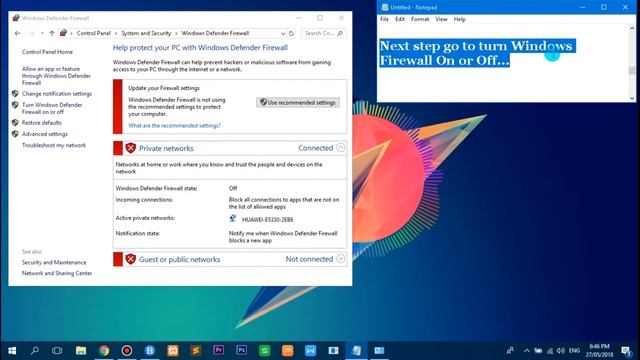Open recent locations dropdown beside Forward arrow

[42, 33]
